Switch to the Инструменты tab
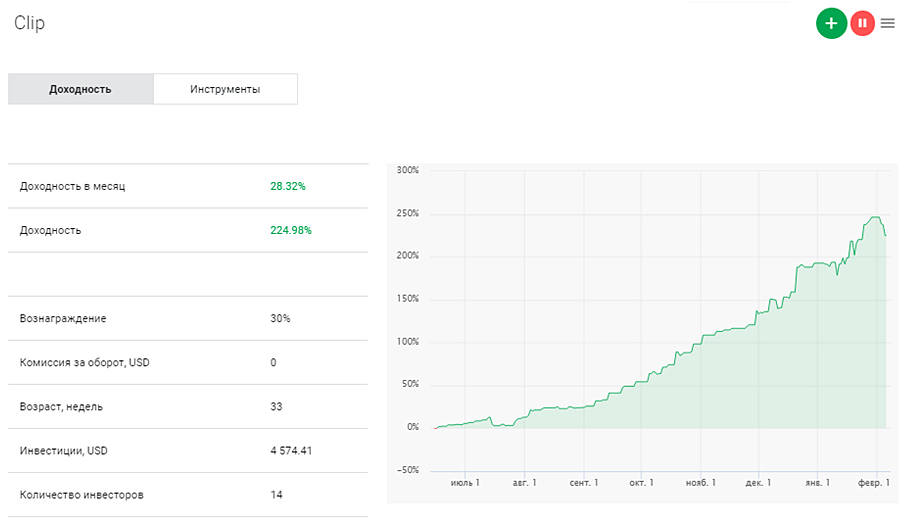The height and width of the screenshot is (519, 919). 225,89
